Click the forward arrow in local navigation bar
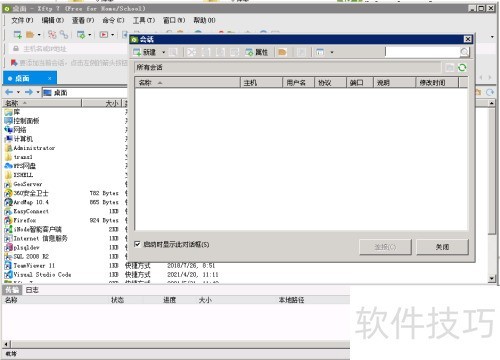Image resolution: width=500 pixels, height=360 pixels. click(29, 92)
